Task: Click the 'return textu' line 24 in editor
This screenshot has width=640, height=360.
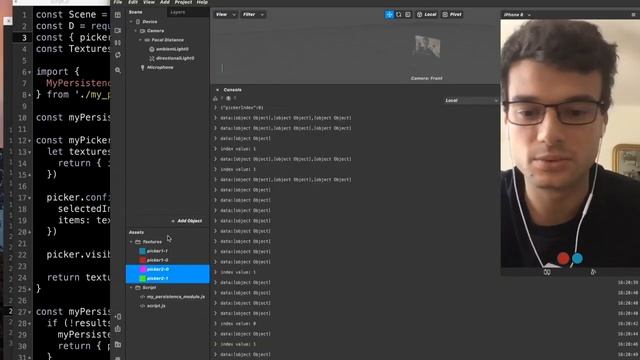Action: tap(78, 278)
